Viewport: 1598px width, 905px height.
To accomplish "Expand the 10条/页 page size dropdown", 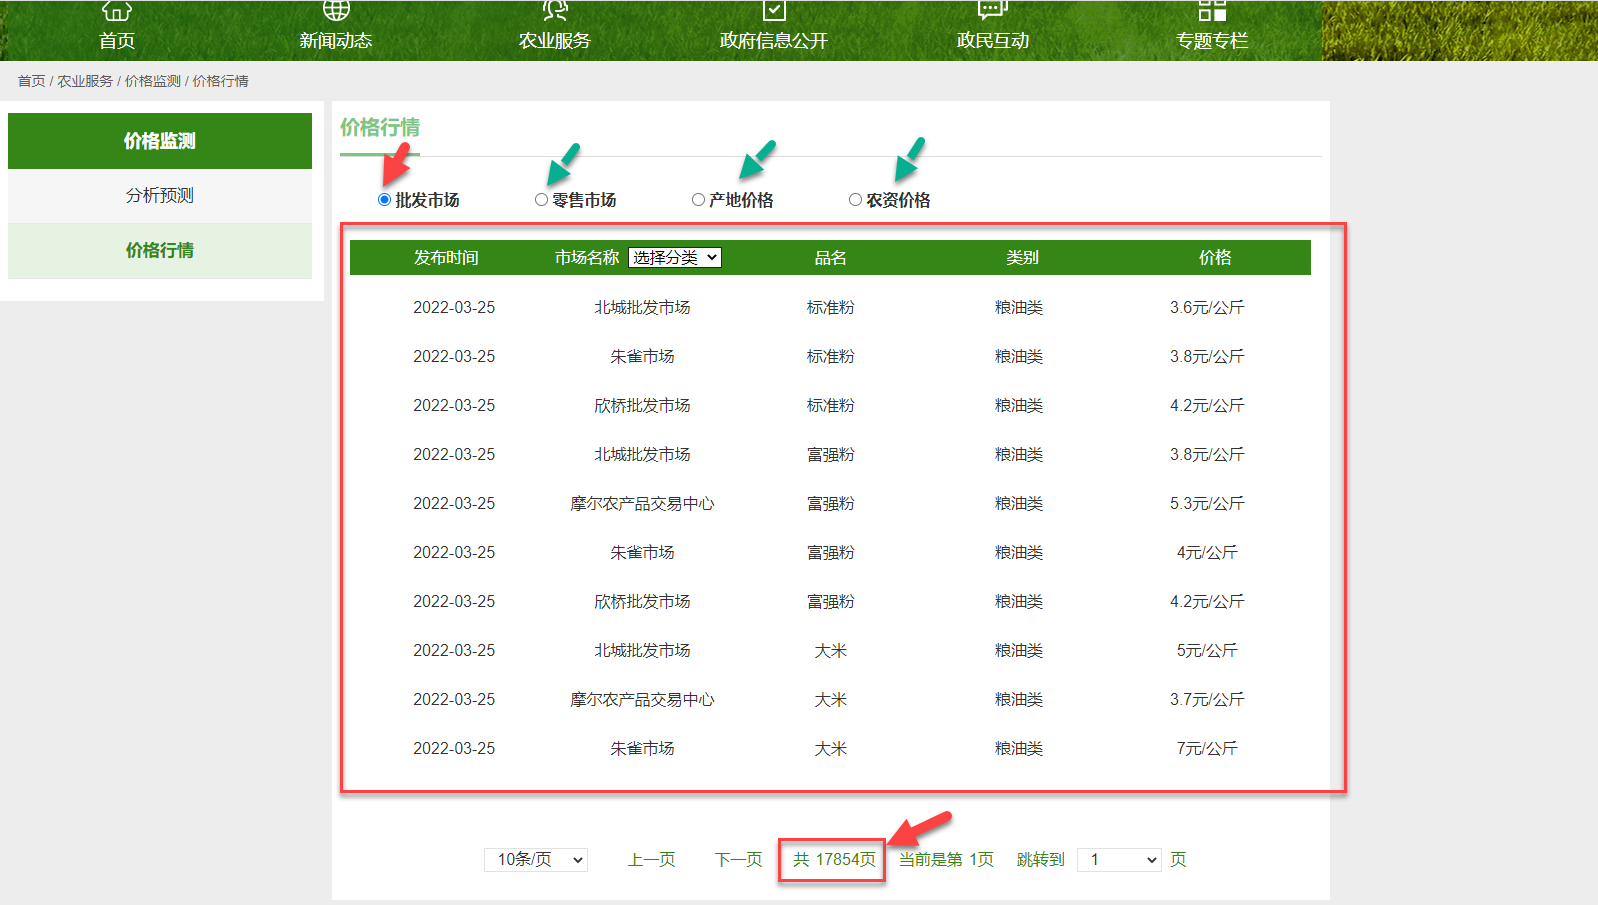I will 536,860.
